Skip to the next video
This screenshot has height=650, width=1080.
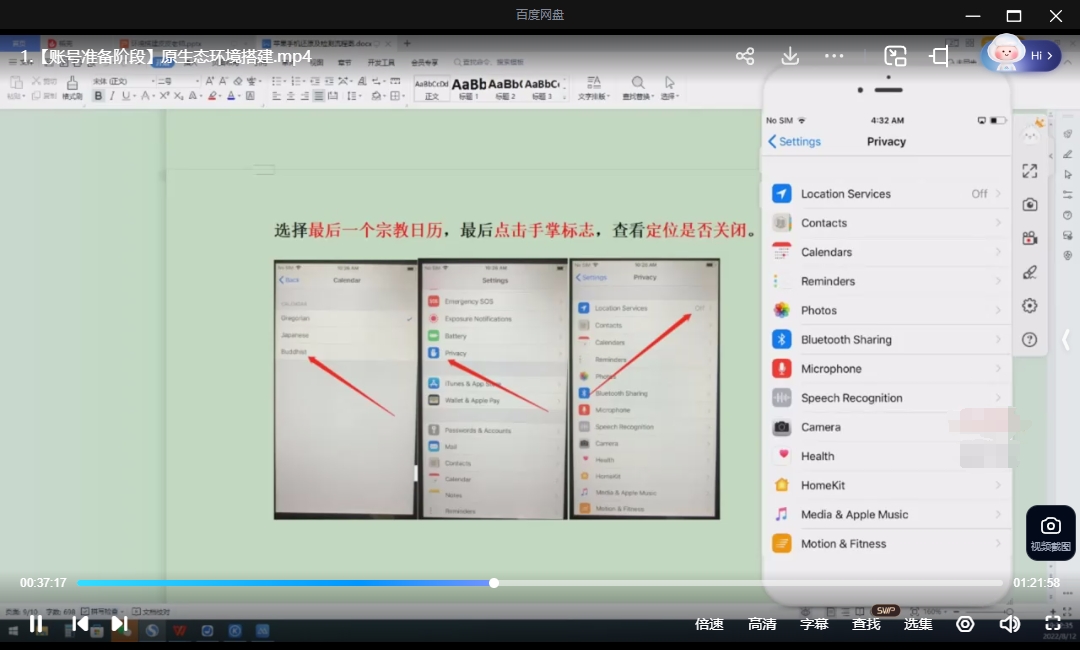(119, 624)
